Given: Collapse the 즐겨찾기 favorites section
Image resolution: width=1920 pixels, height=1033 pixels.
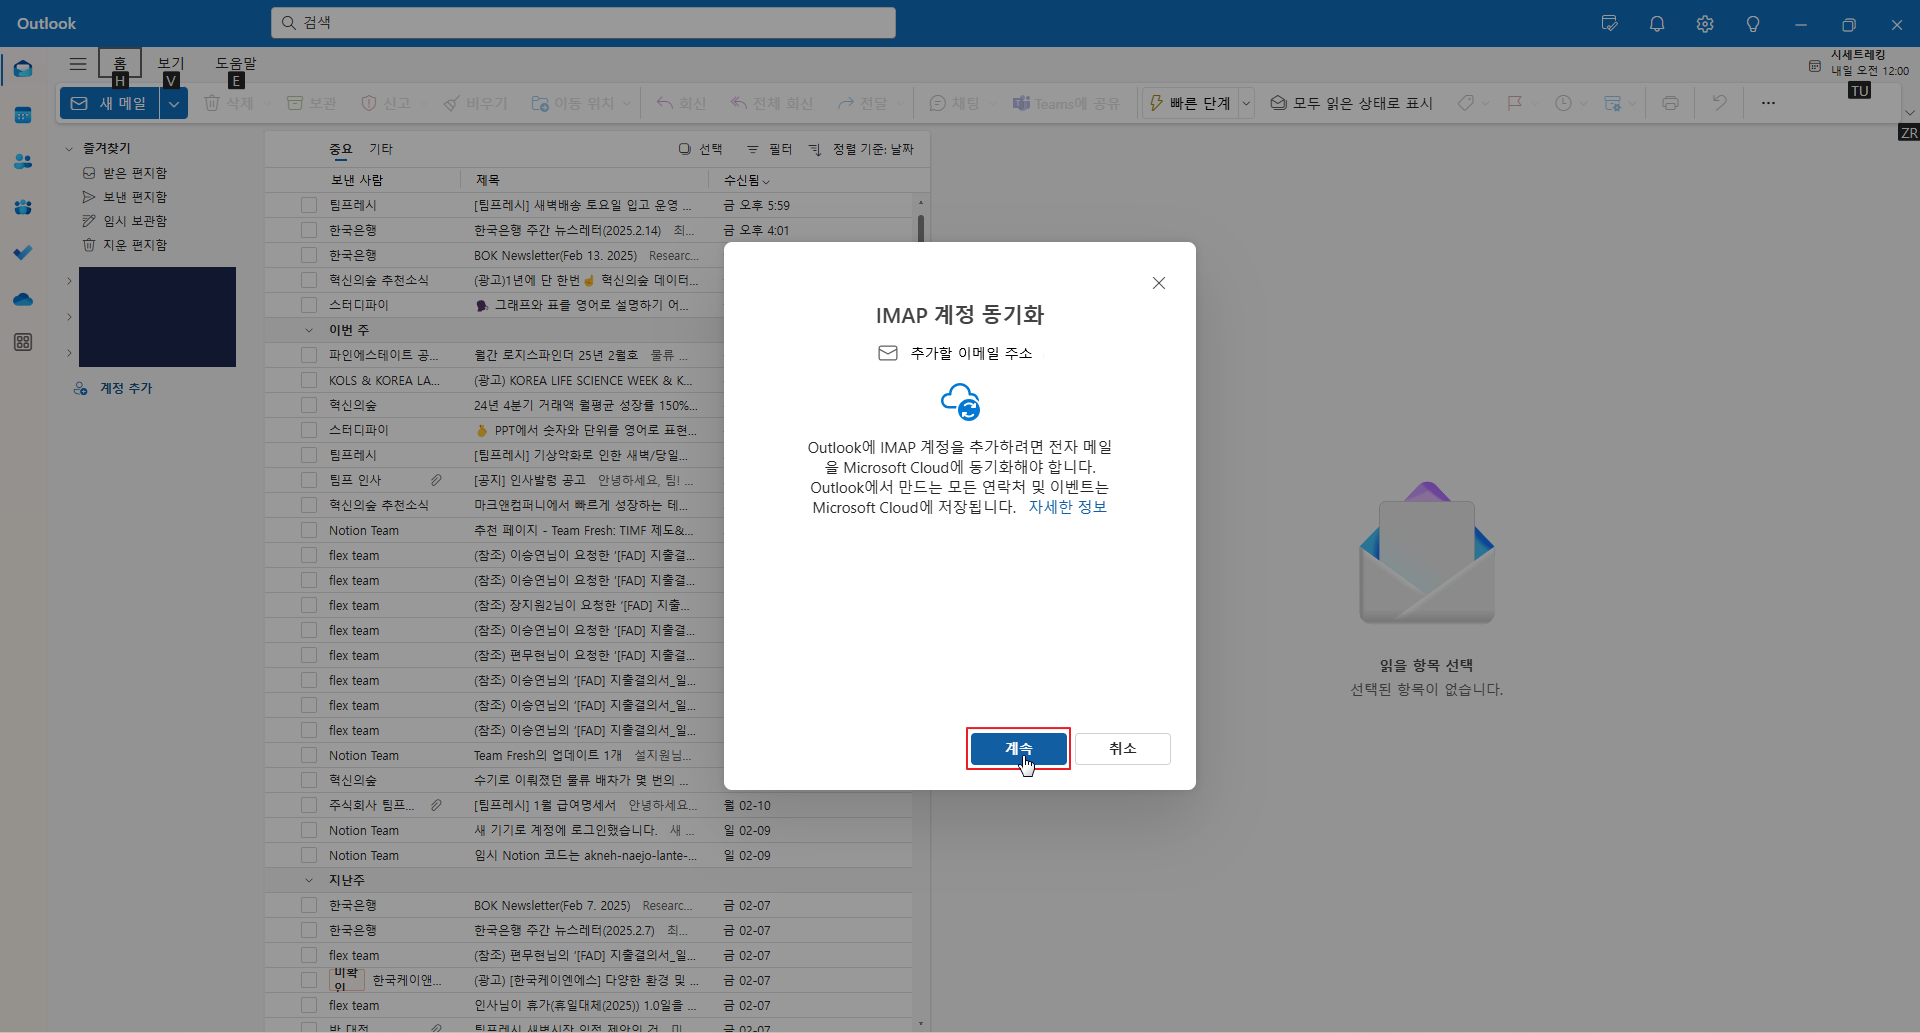Looking at the screenshot, I should pos(69,149).
